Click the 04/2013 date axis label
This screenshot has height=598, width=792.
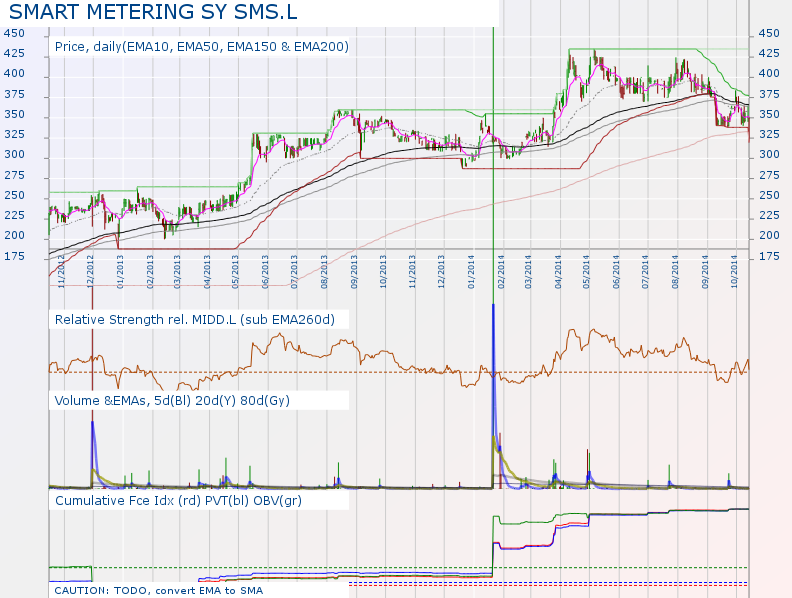(x=207, y=272)
